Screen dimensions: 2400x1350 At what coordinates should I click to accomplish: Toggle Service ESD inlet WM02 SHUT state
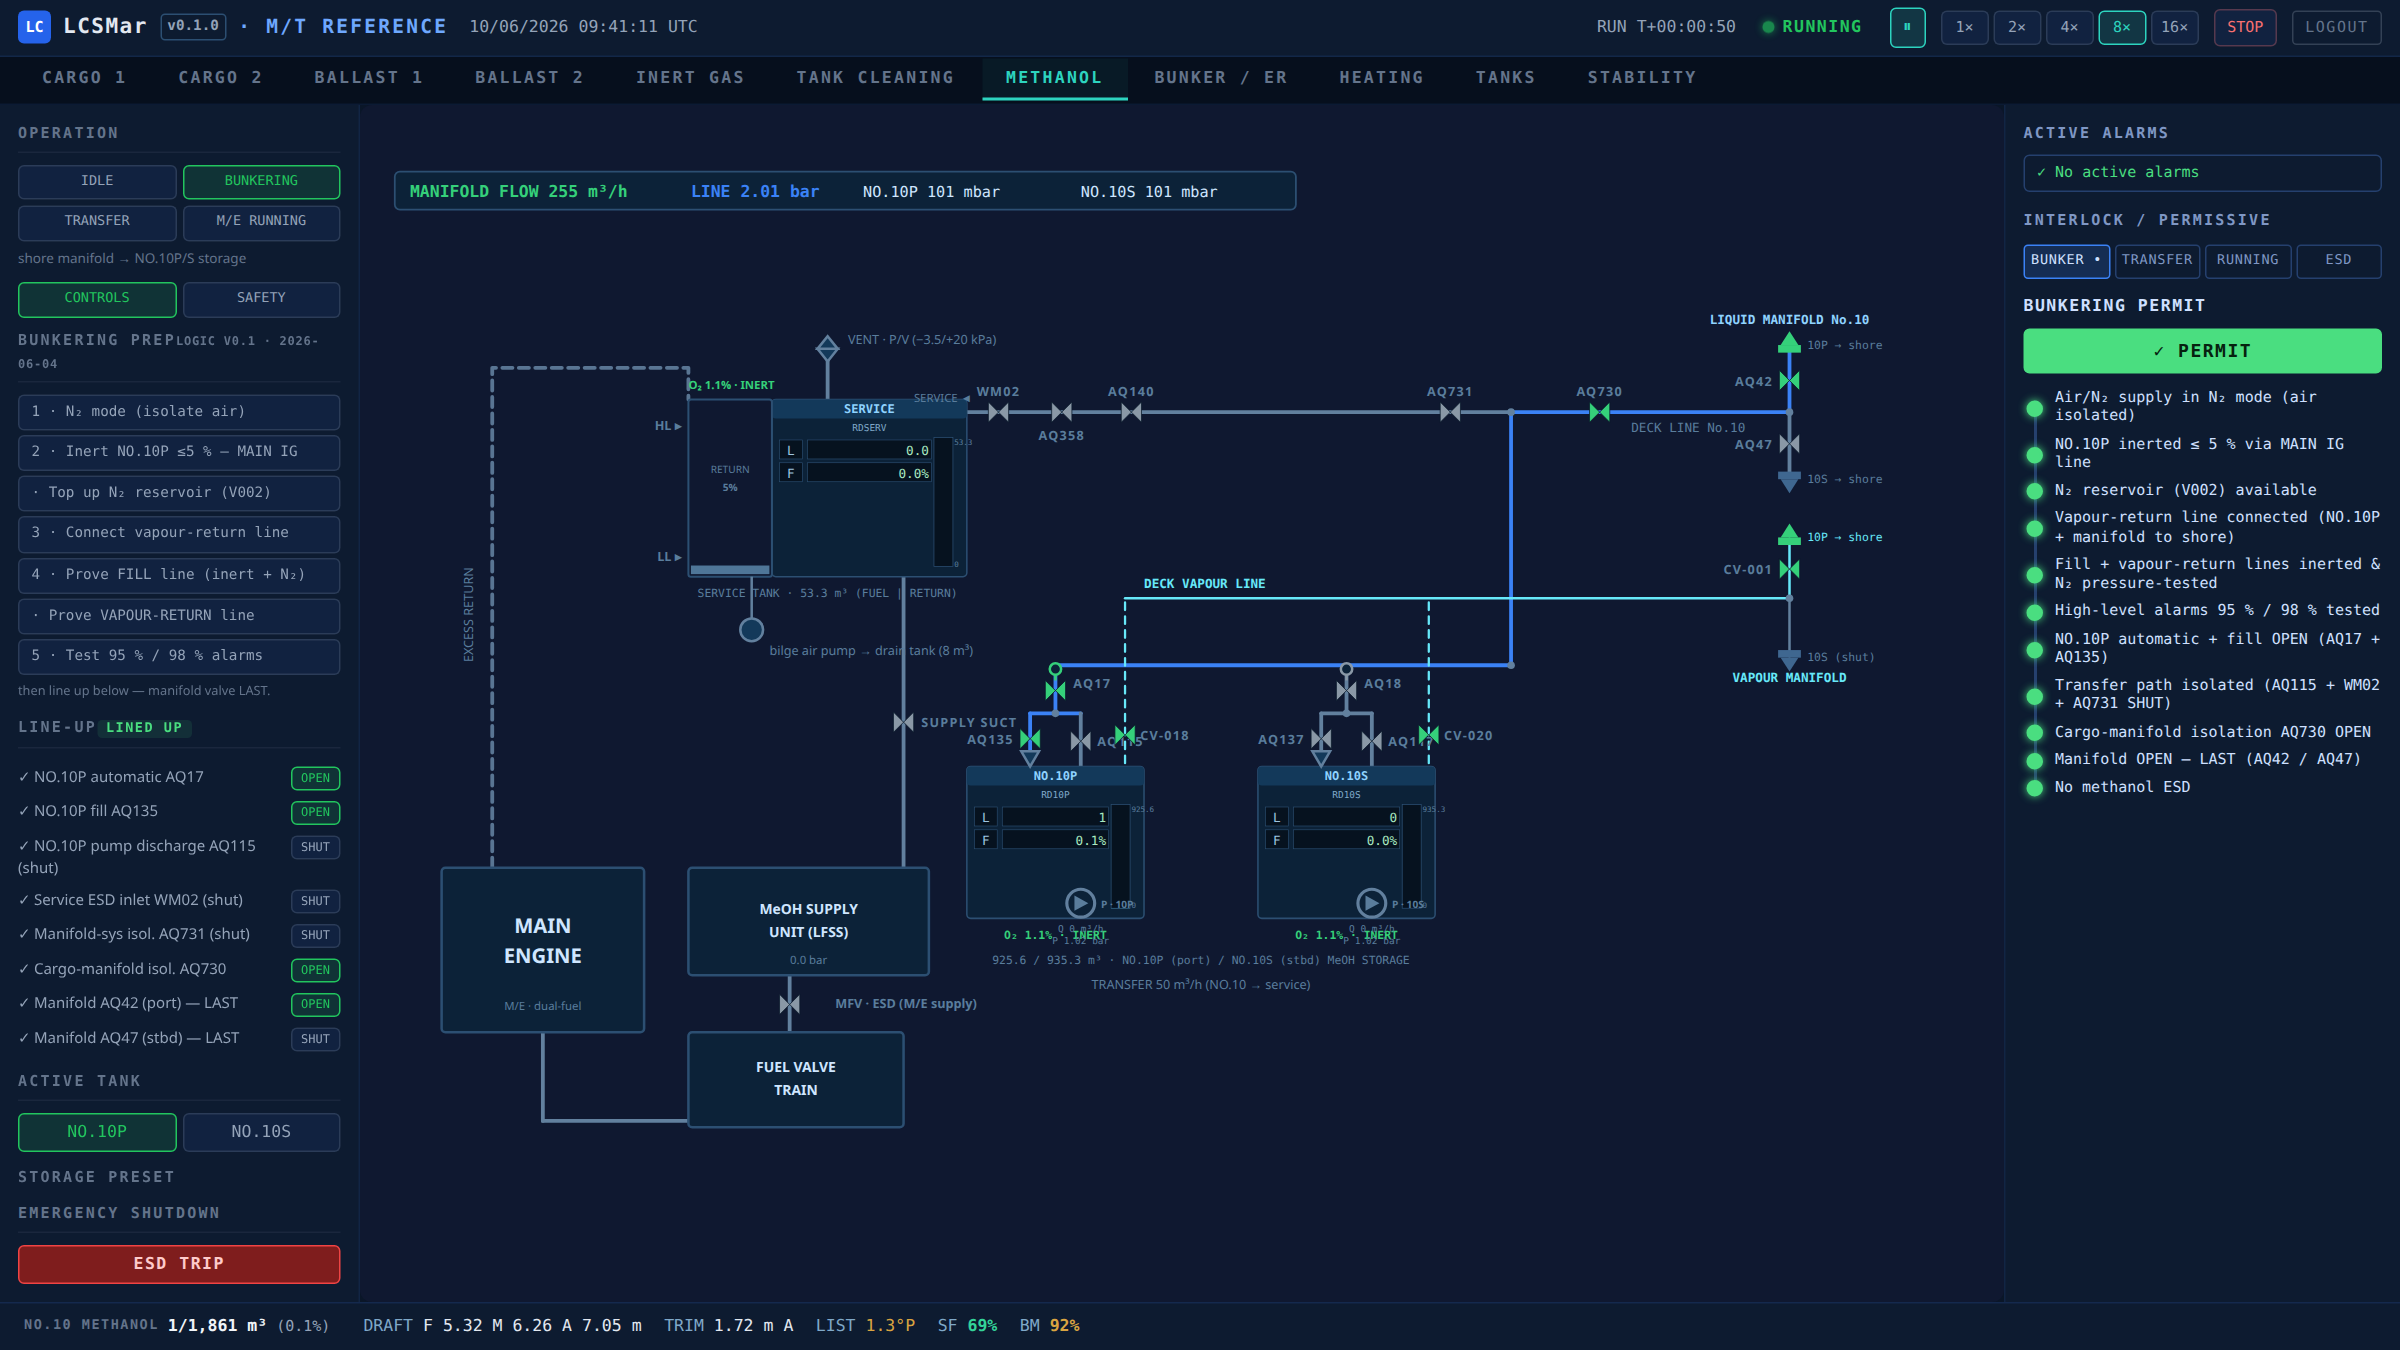(315, 901)
